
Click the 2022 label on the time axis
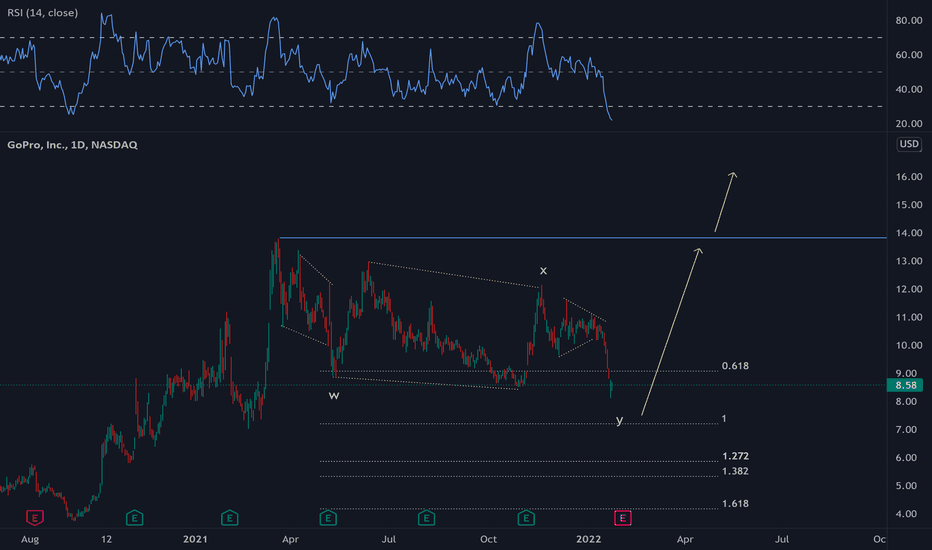click(588, 539)
